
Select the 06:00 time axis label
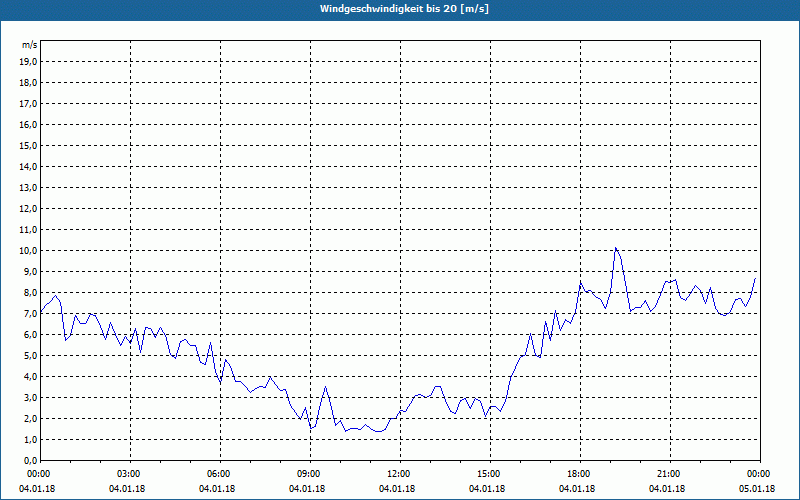tap(219, 474)
